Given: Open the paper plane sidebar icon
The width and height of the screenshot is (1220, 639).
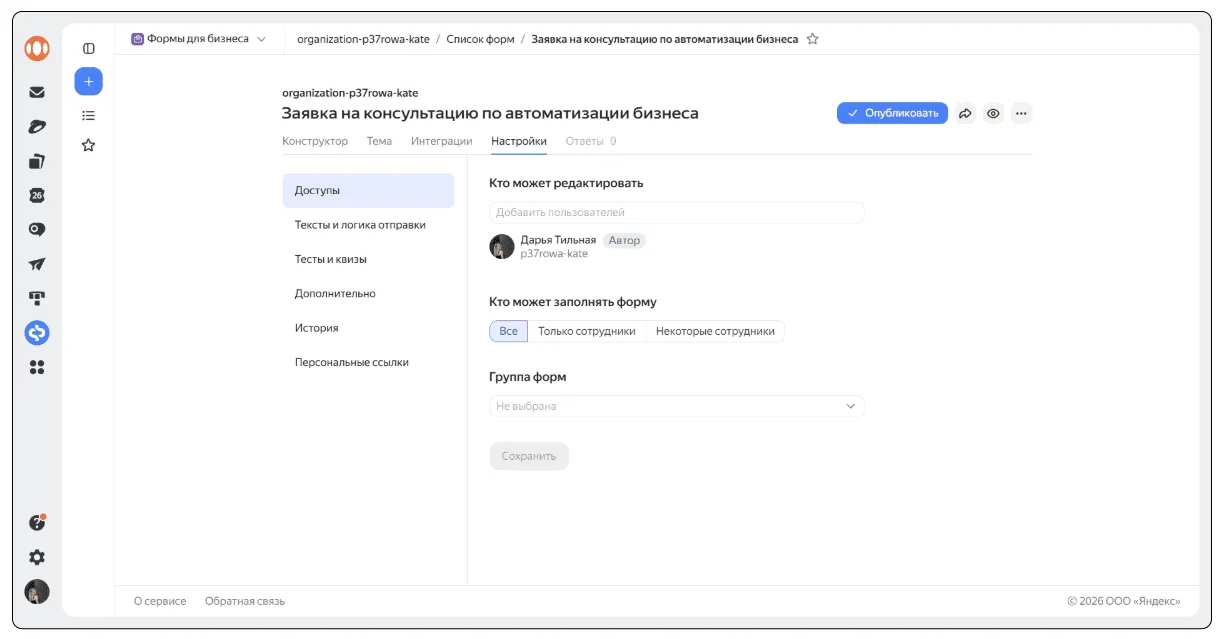Looking at the screenshot, I should coord(37,264).
